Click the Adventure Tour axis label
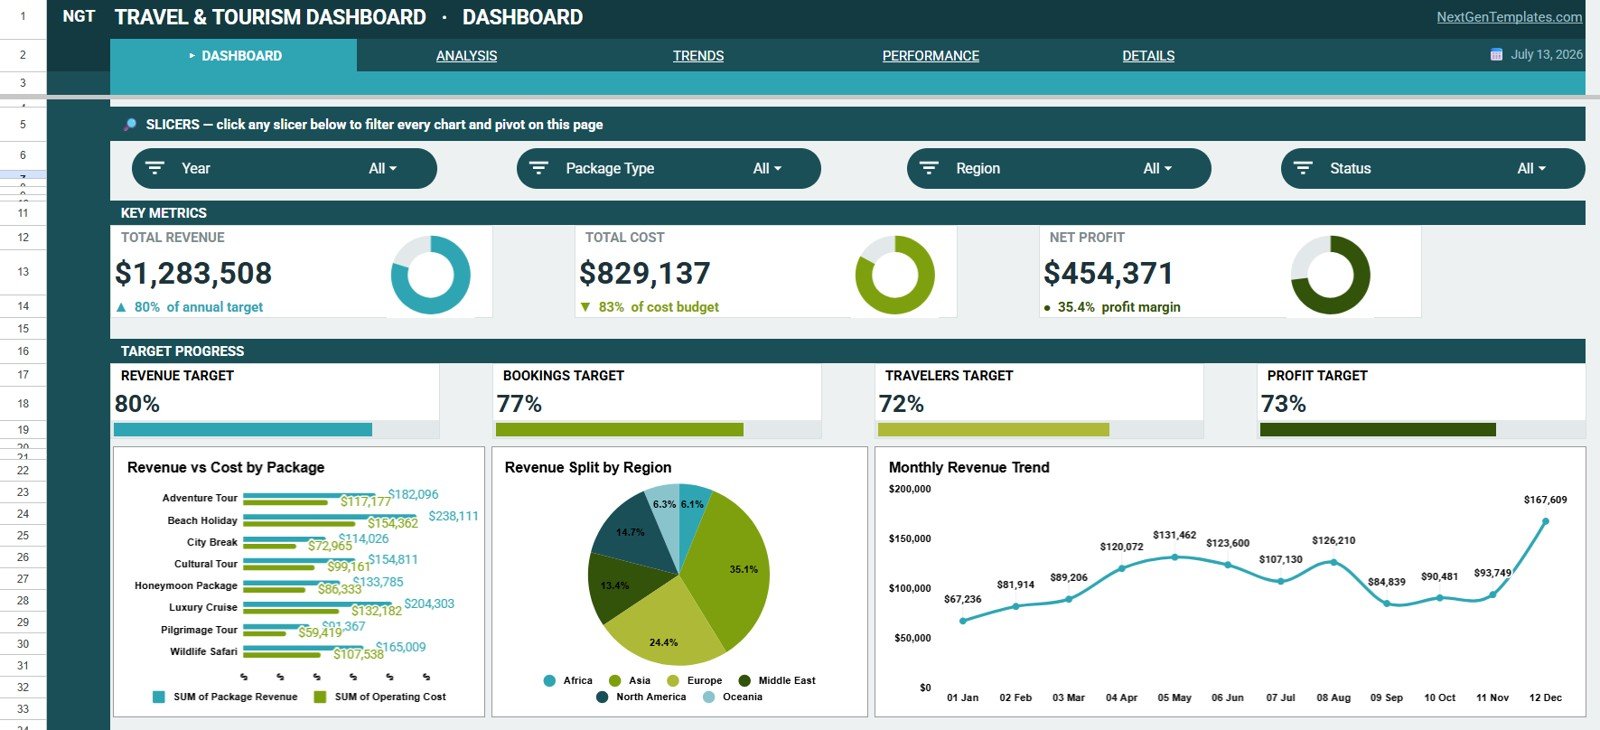The height and width of the screenshot is (730, 1600). (x=200, y=498)
